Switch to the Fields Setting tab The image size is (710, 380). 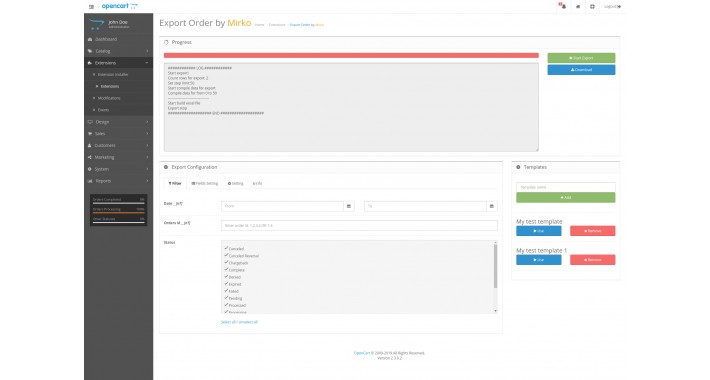click(205, 183)
